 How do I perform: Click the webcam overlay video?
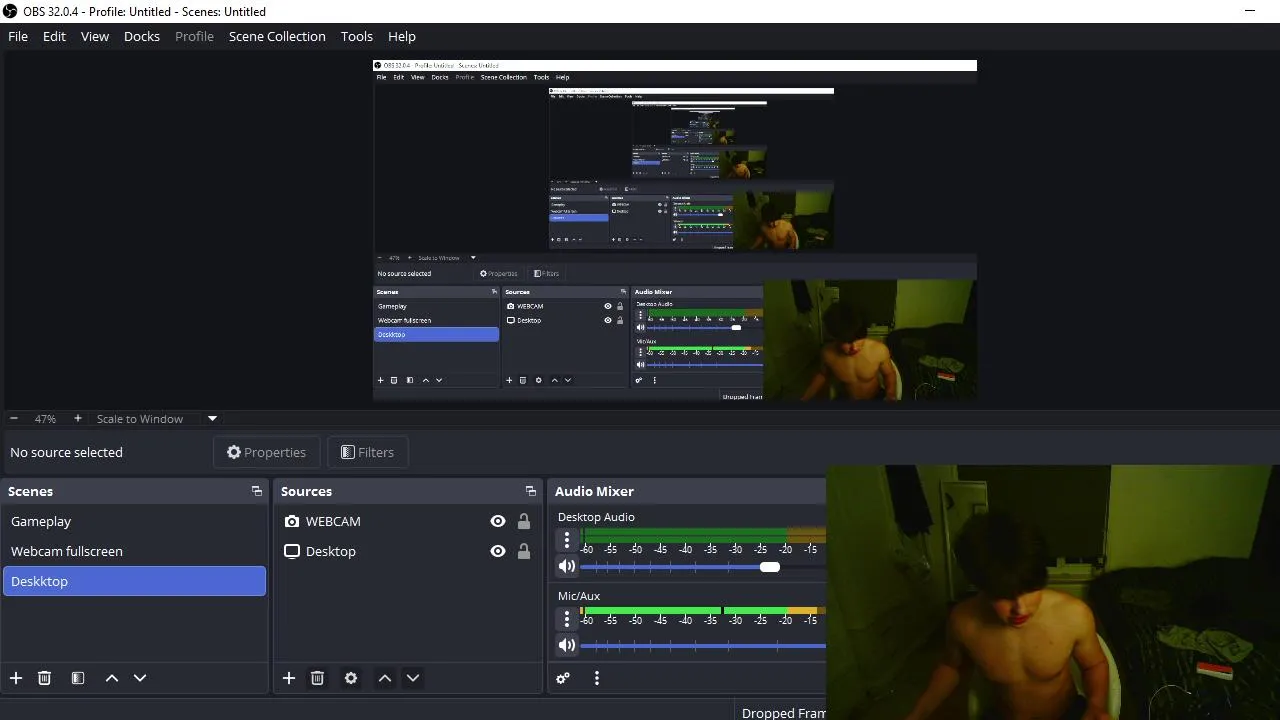tap(1053, 592)
